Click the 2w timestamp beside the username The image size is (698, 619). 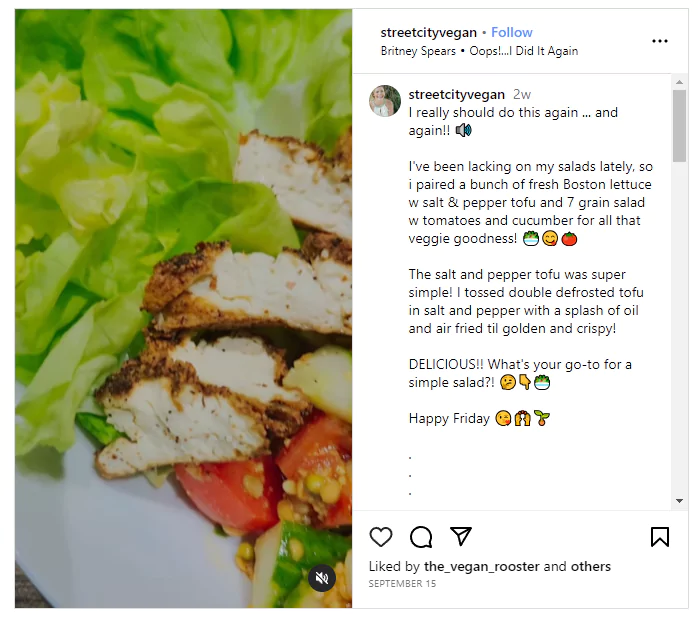[x=522, y=94]
